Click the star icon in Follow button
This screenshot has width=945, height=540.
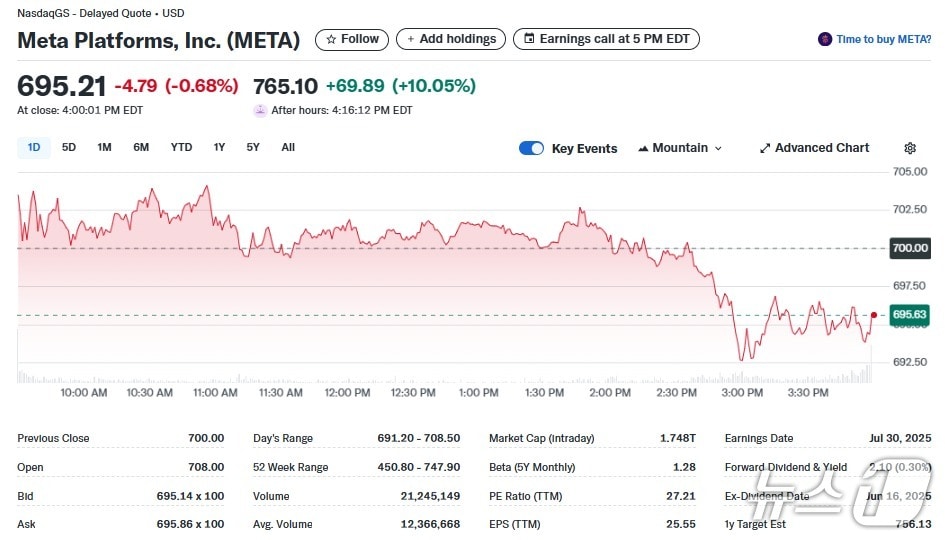pyautogui.click(x=331, y=40)
